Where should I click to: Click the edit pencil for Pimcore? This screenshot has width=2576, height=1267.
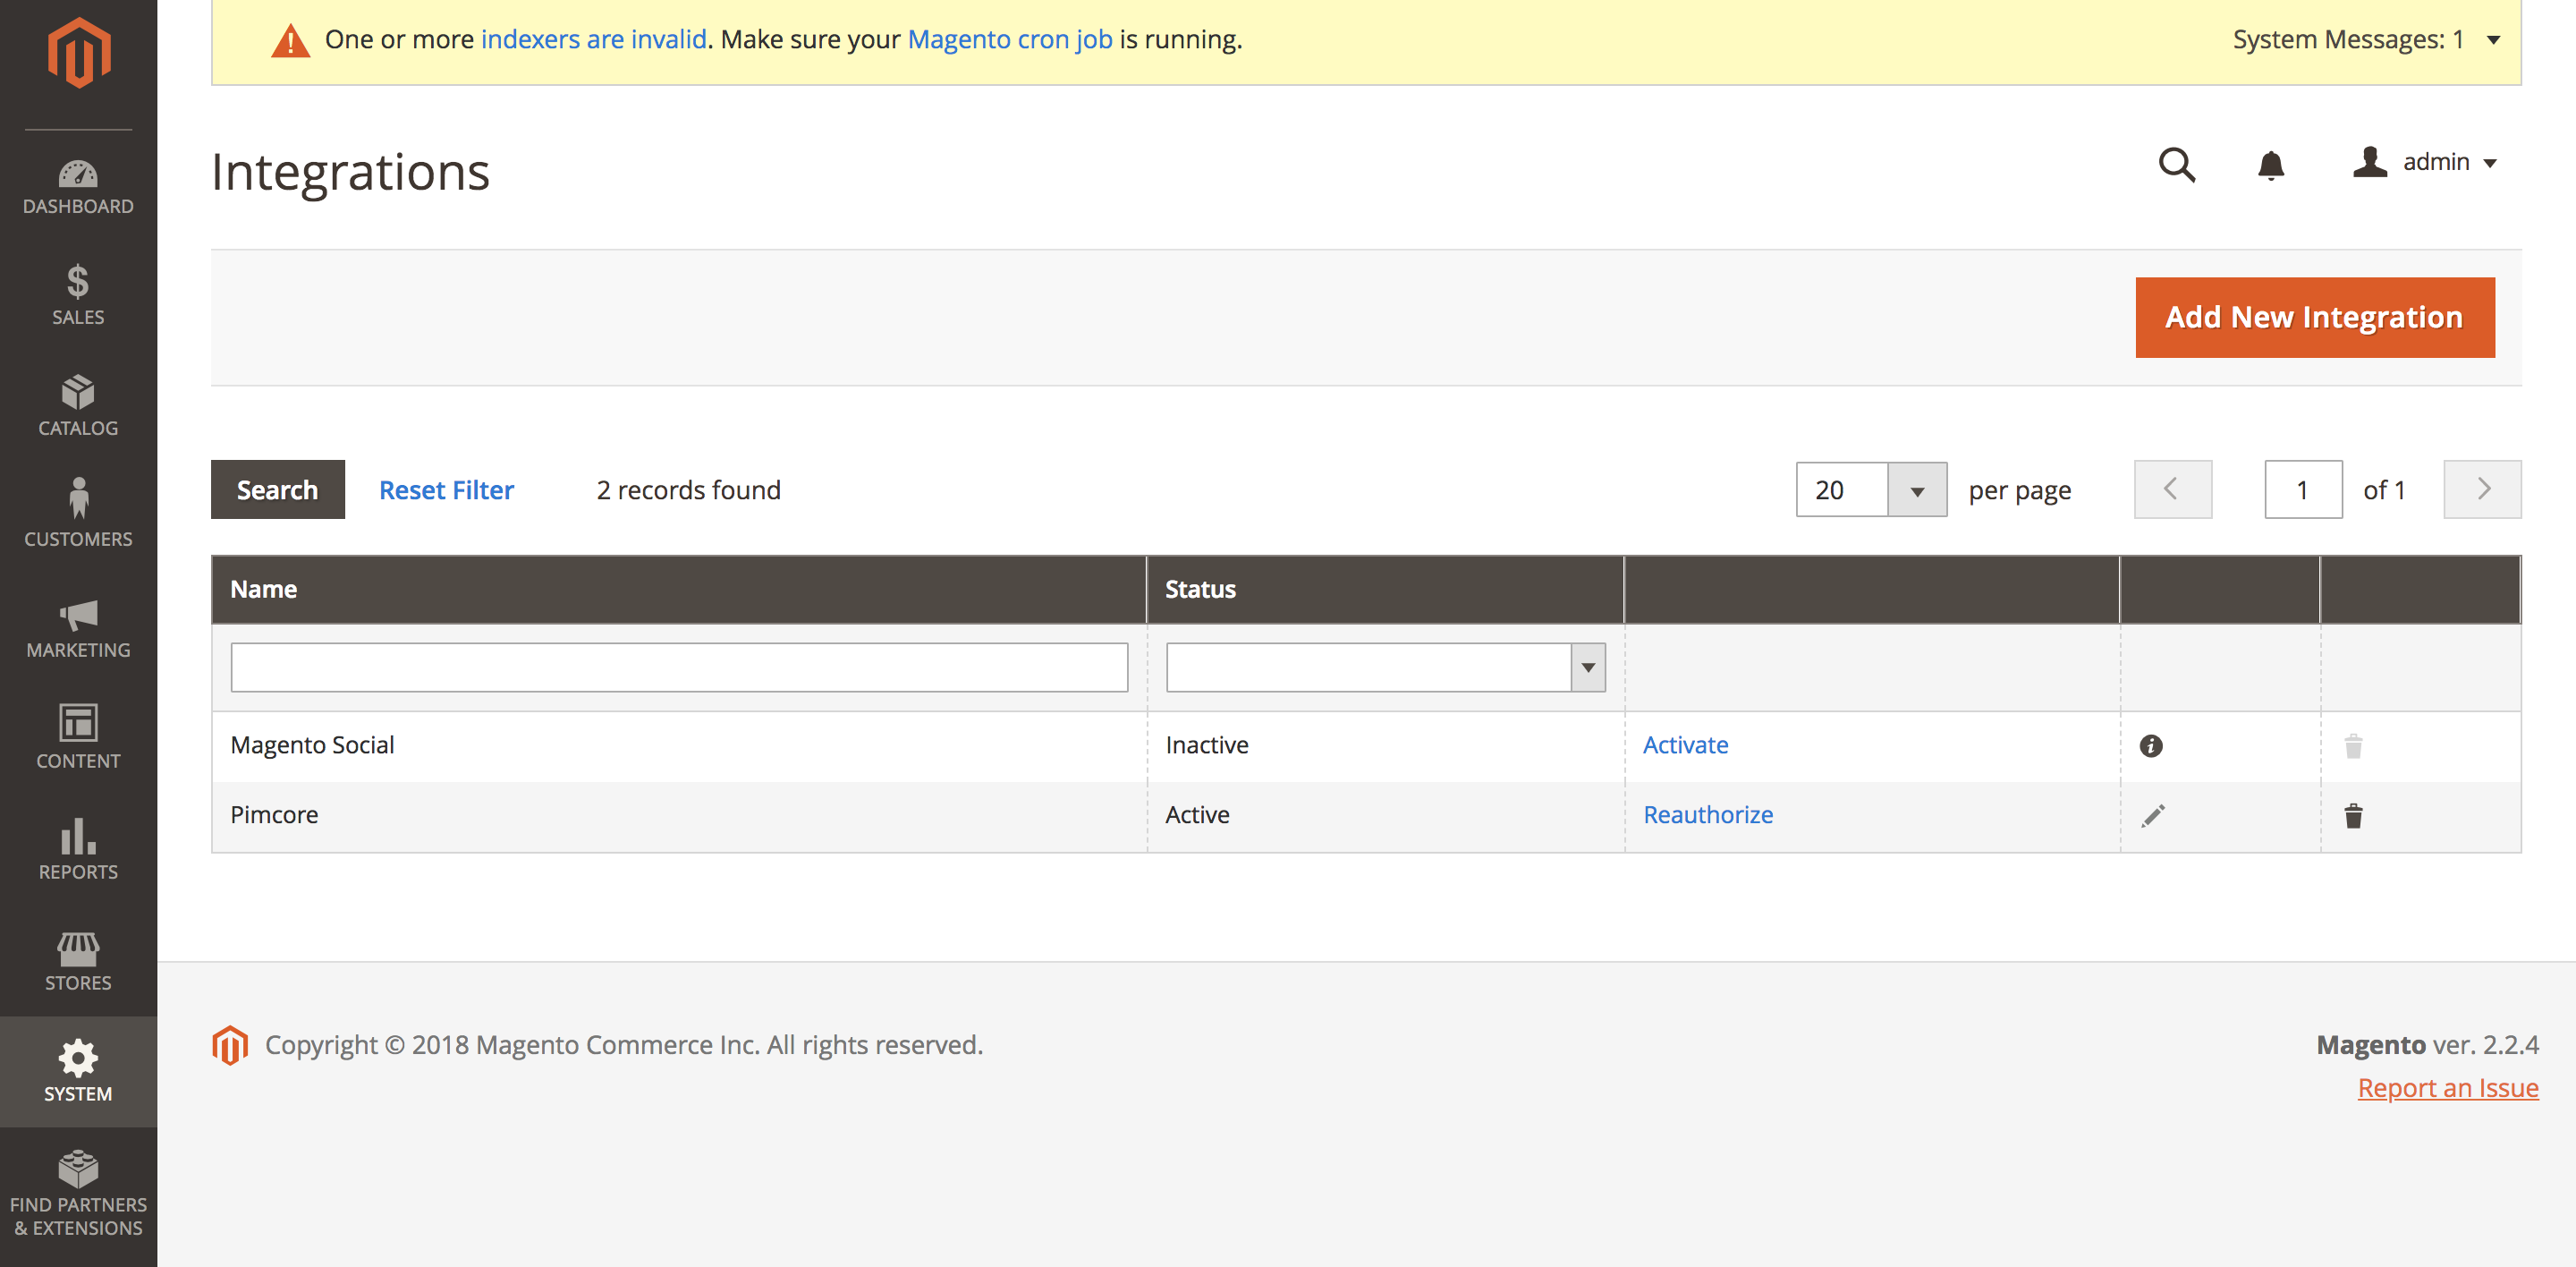(2153, 816)
